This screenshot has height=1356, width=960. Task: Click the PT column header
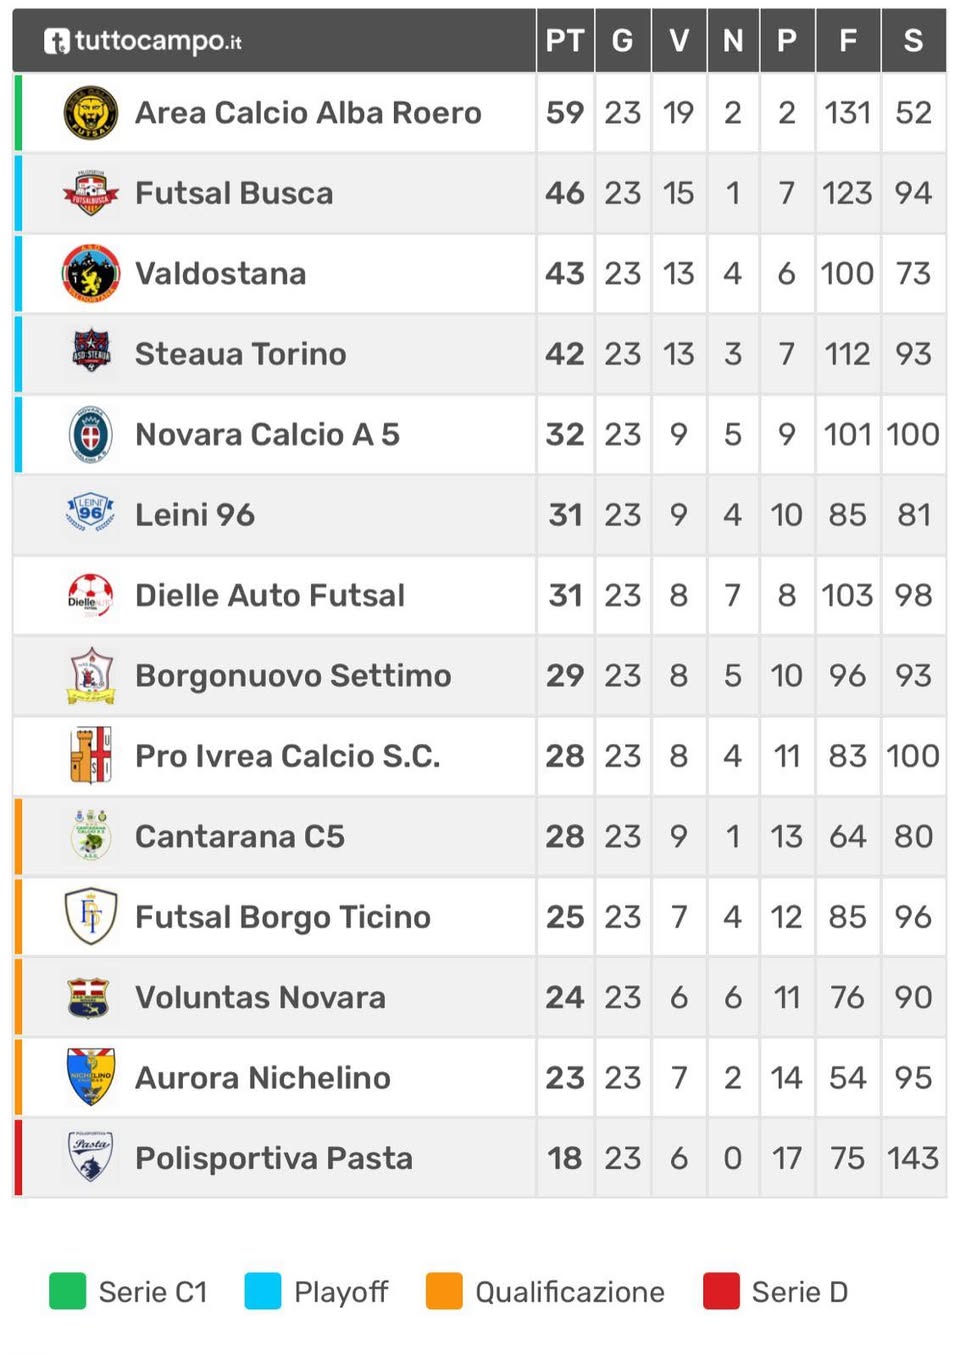pos(564,41)
